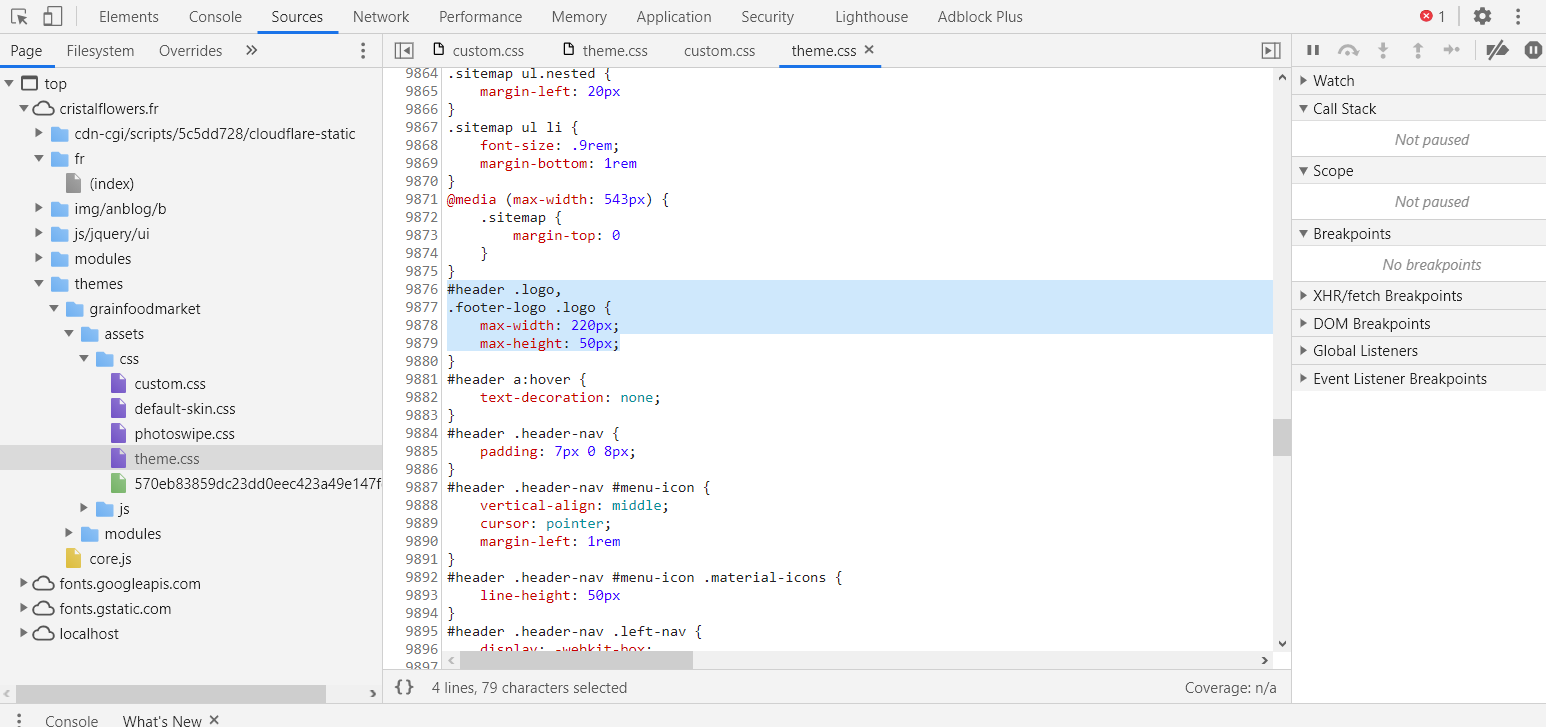Close the active theme.css editor tab
Viewport: 1546px width, 727px height.
point(869,50)
